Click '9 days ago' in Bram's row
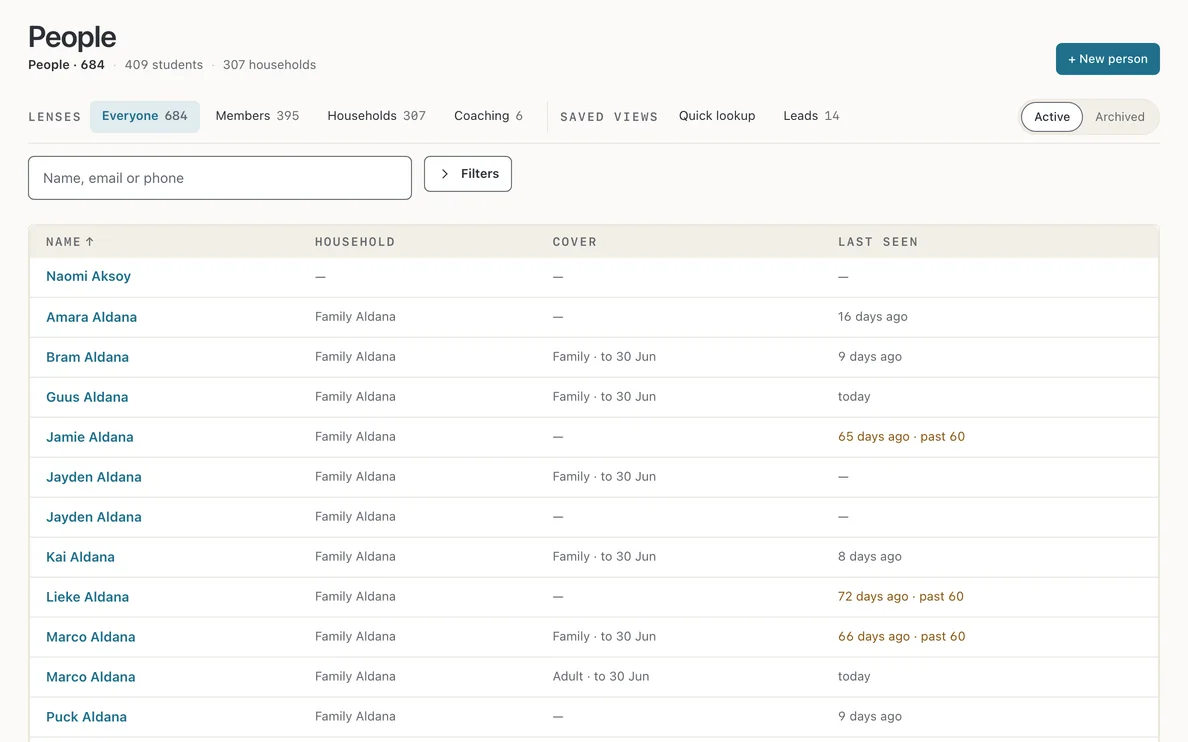The height and width of the screenshot is (742, 1188). 870,356
